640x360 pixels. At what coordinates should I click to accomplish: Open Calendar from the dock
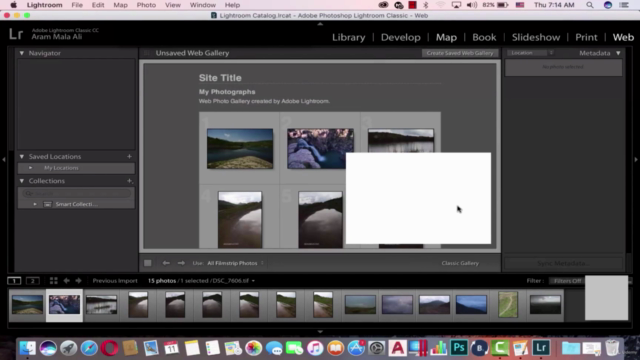coord(171,348)
